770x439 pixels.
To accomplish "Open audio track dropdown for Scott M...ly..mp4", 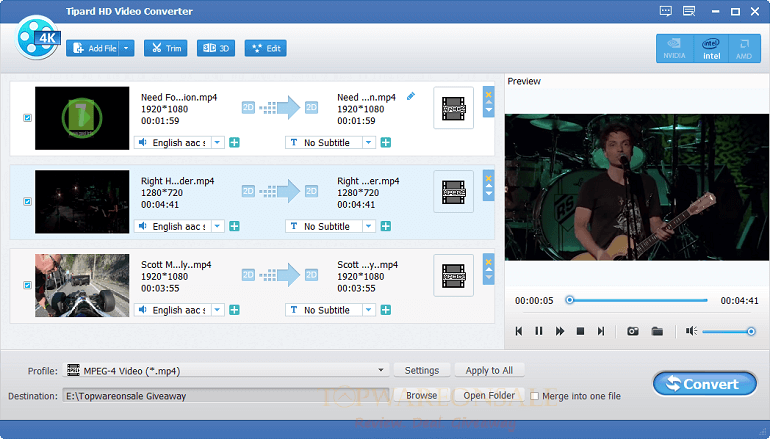I will [x=218, y=310].
